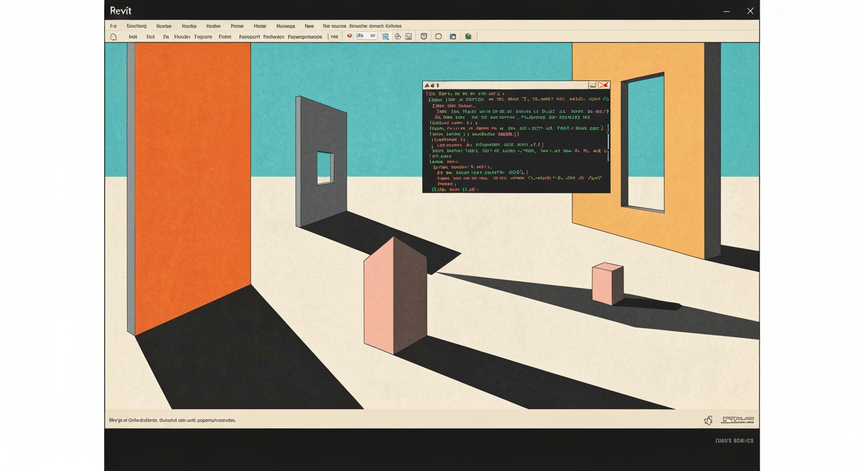This screenshot has height=471, width=864.
Task: Click the red-orange icon in the toolbar
Action: click(x=349, y=36)
